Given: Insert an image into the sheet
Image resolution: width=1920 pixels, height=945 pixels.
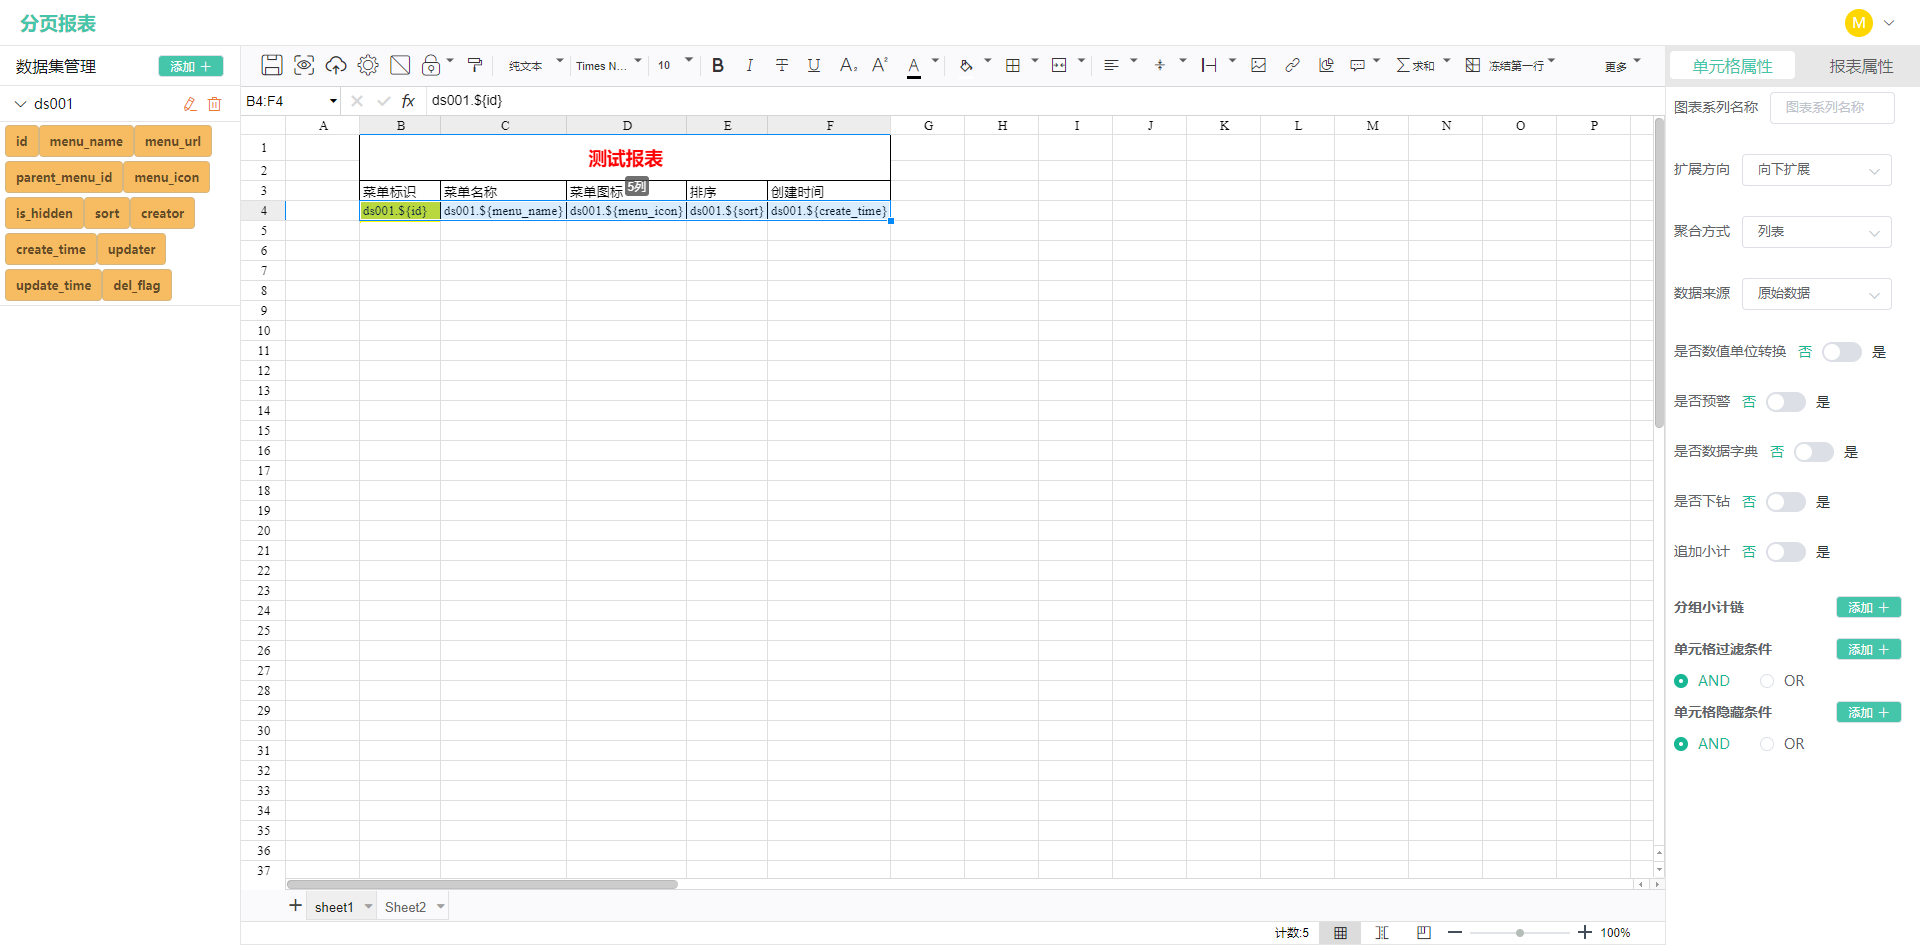Looking at the screenshot, I should click(1259, 65).
